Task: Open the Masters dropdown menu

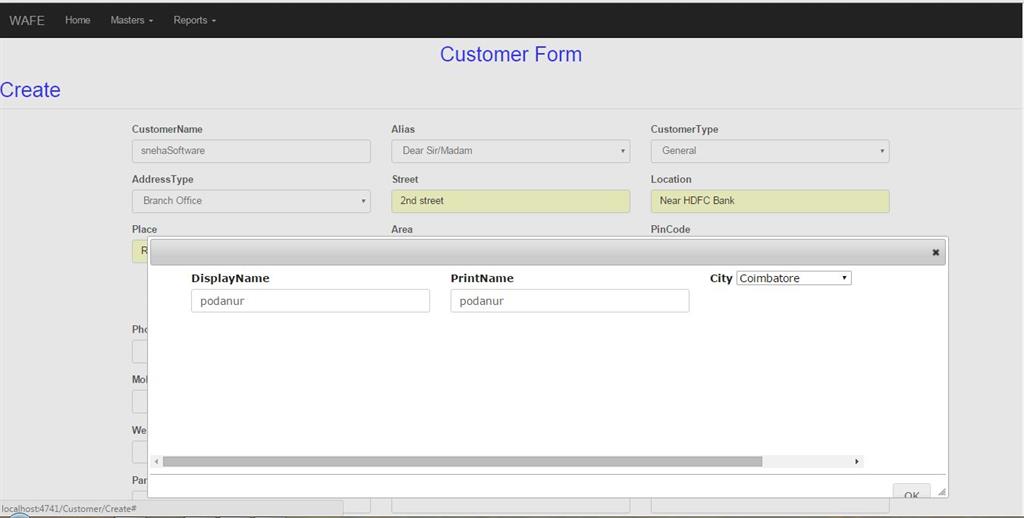Action: click(x=131, y=20)
